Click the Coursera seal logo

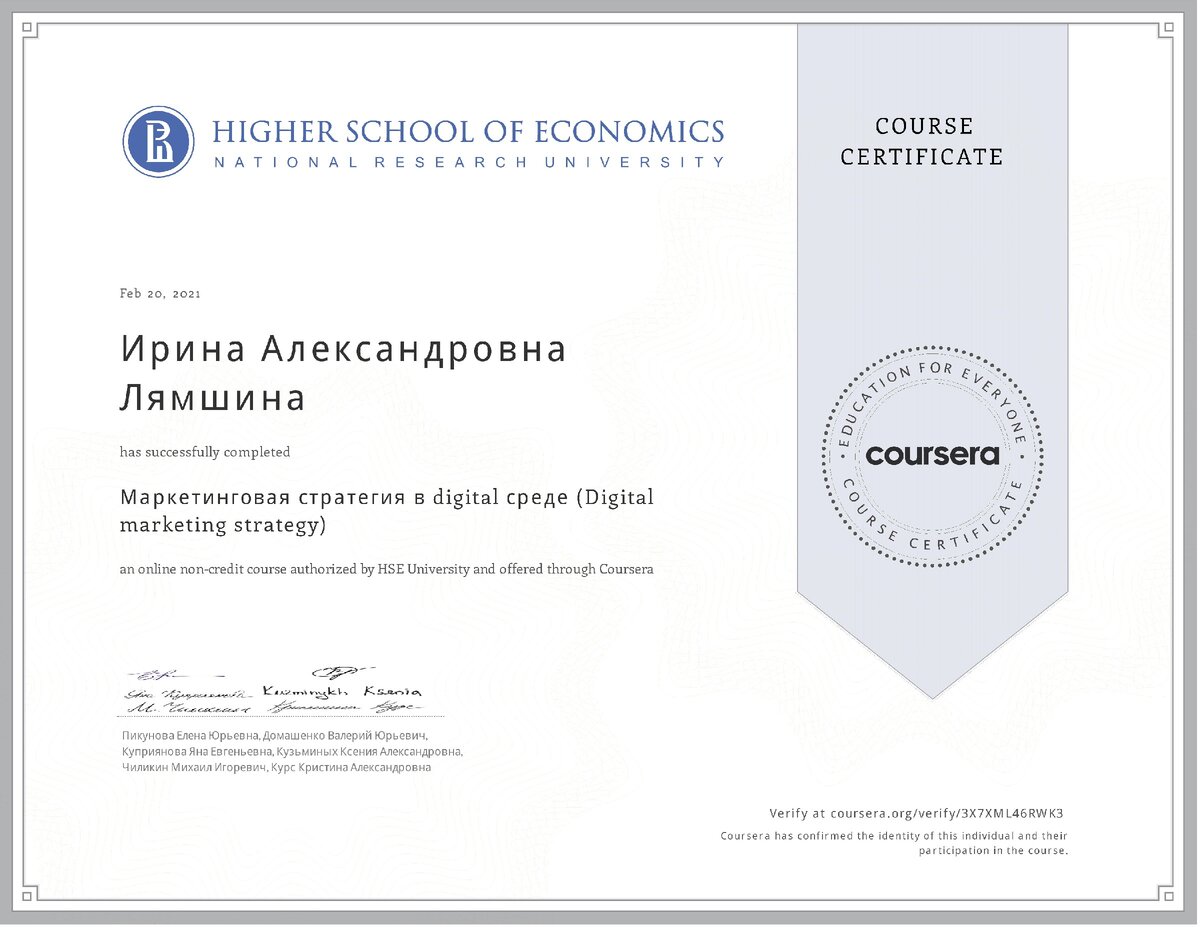pos(932,456)
